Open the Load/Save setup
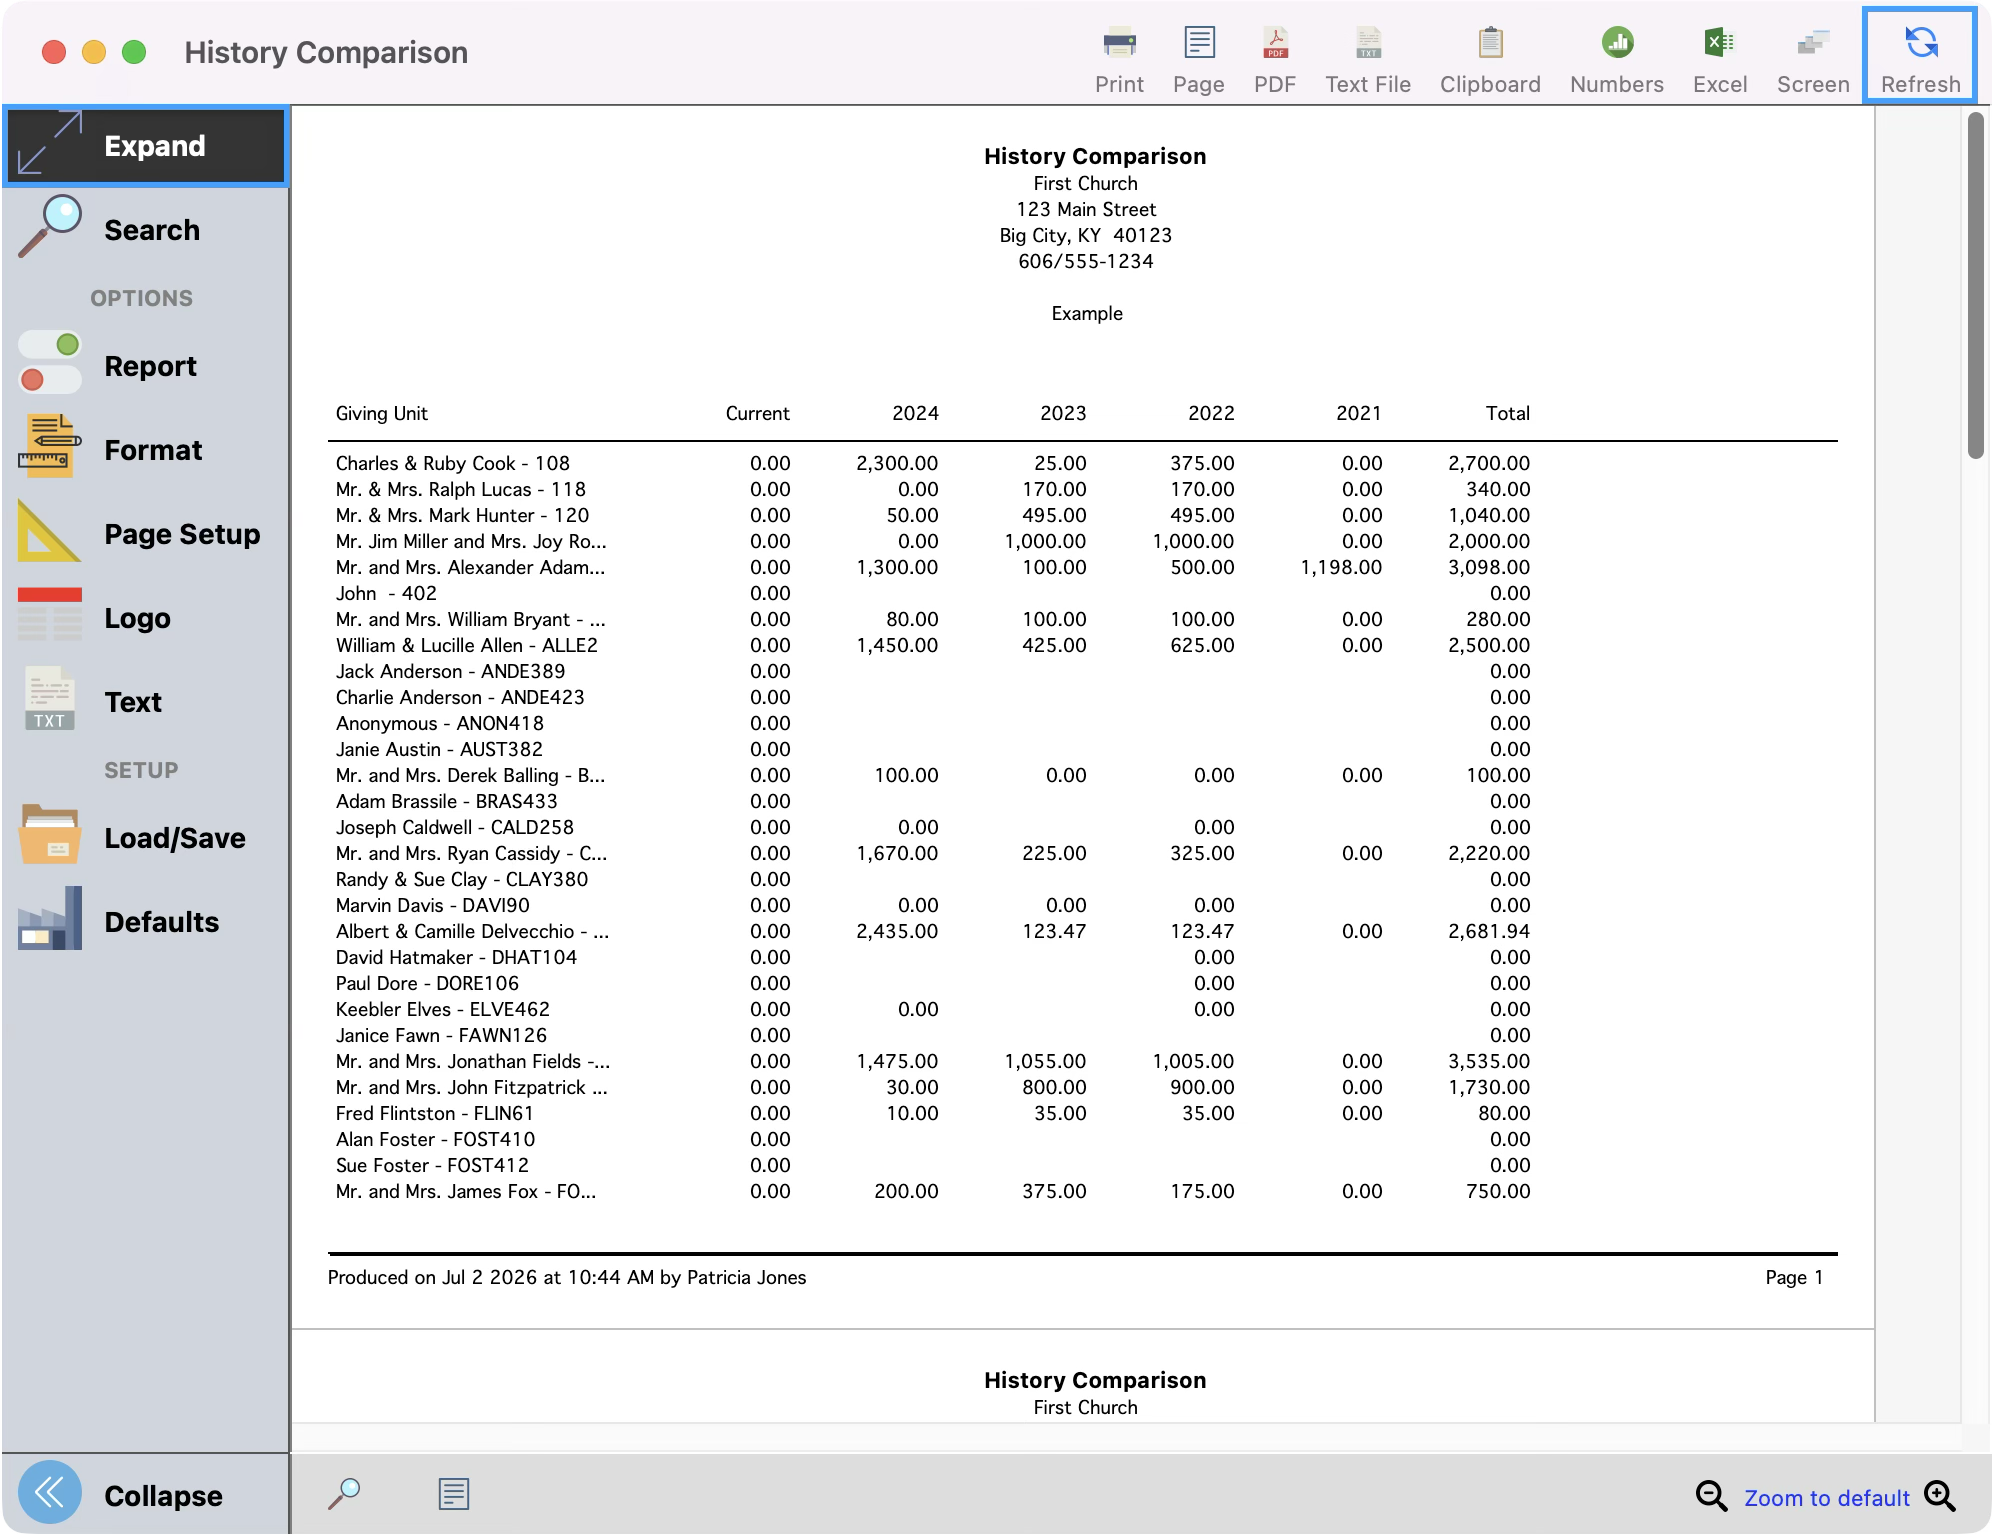This screenshot has width=1992, height=1534. point(147,838)
